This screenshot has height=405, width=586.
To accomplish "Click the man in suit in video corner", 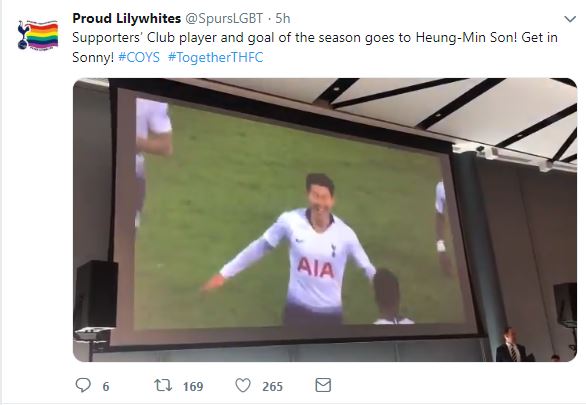I will (x=511, y=344).
